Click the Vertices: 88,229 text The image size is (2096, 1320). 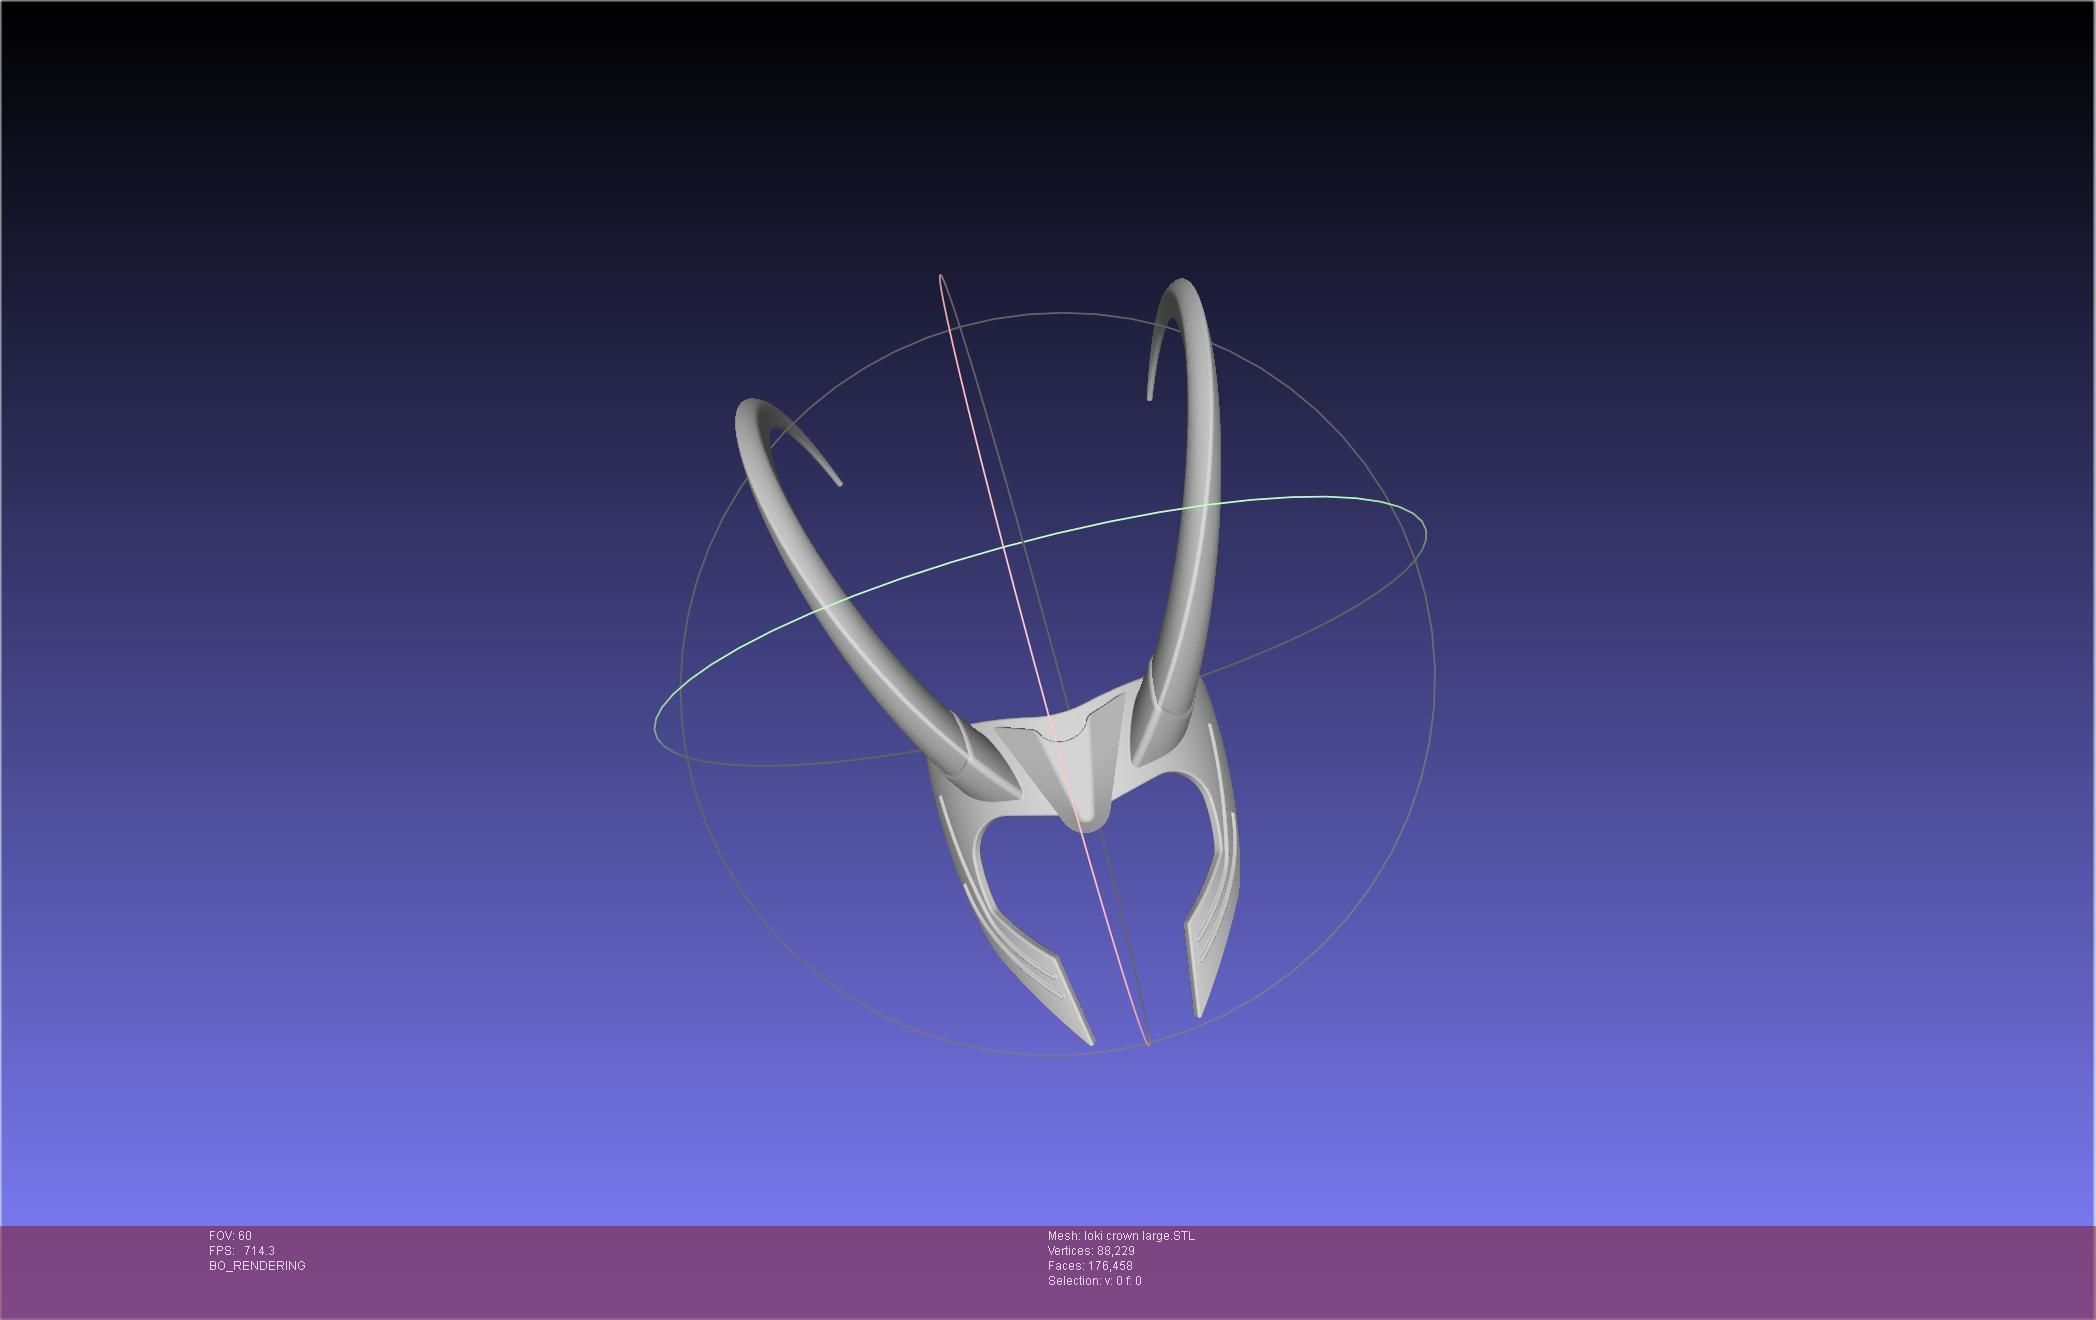coord(1091,1251)
